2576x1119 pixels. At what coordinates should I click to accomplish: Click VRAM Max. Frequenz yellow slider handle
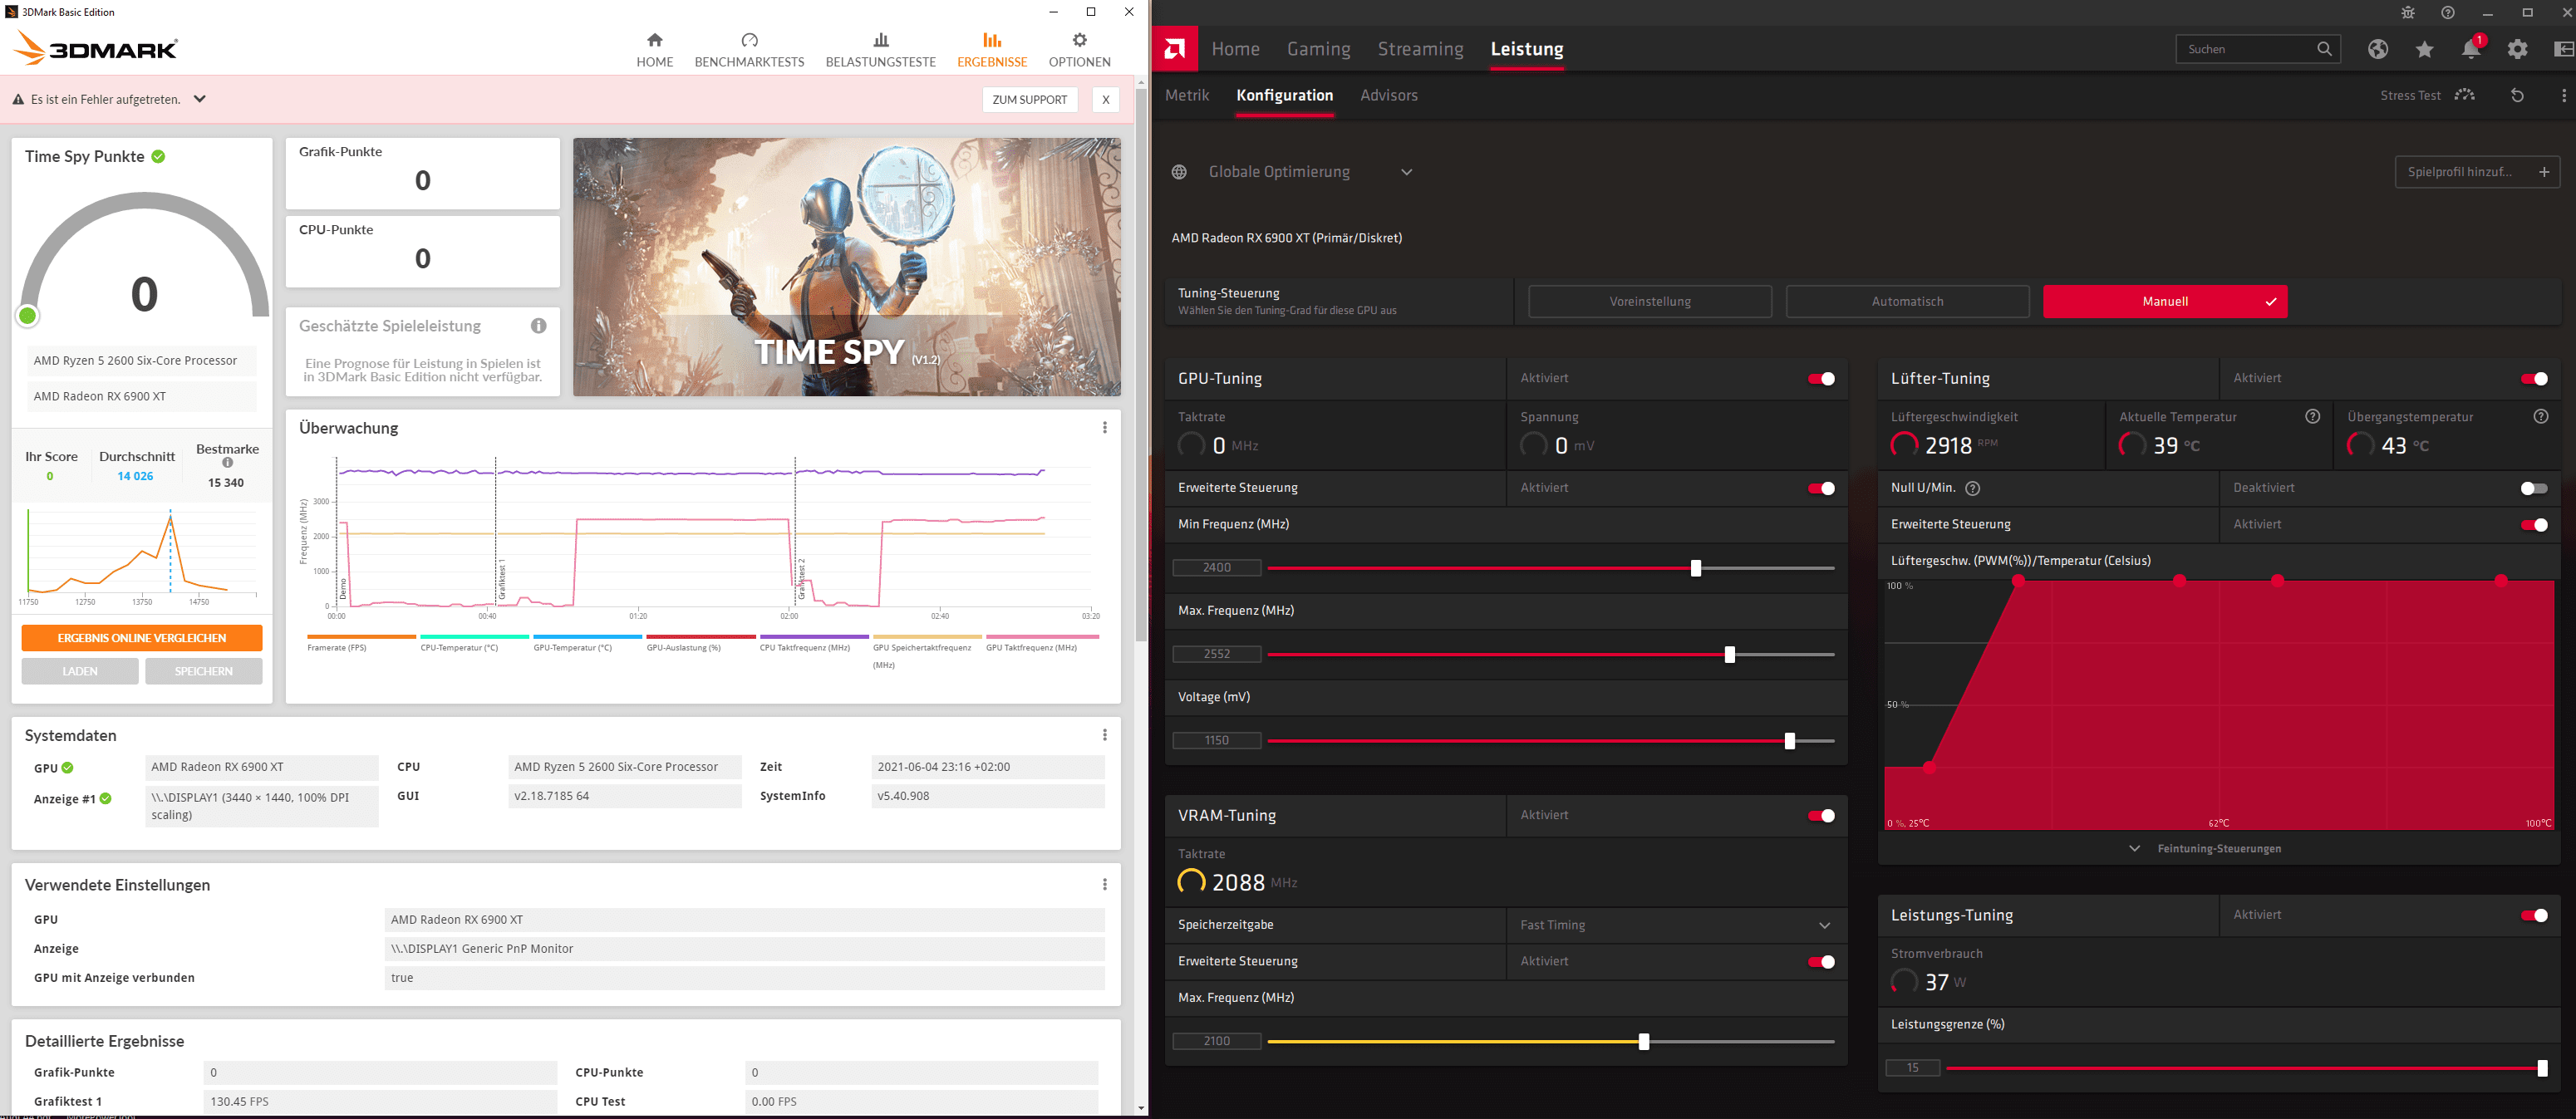pos(1644,1042)
